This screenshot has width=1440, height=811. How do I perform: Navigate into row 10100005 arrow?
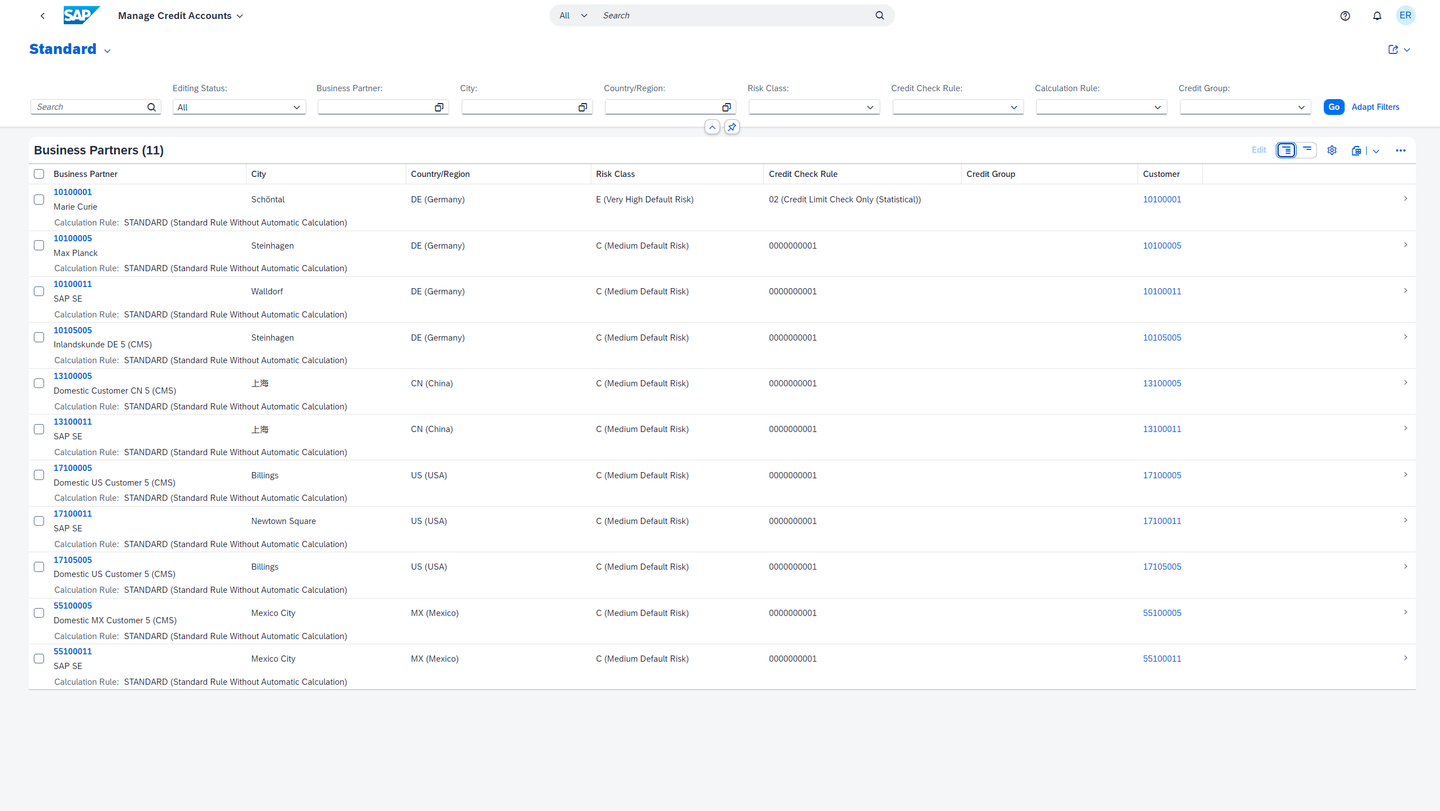pos(1405,245)
